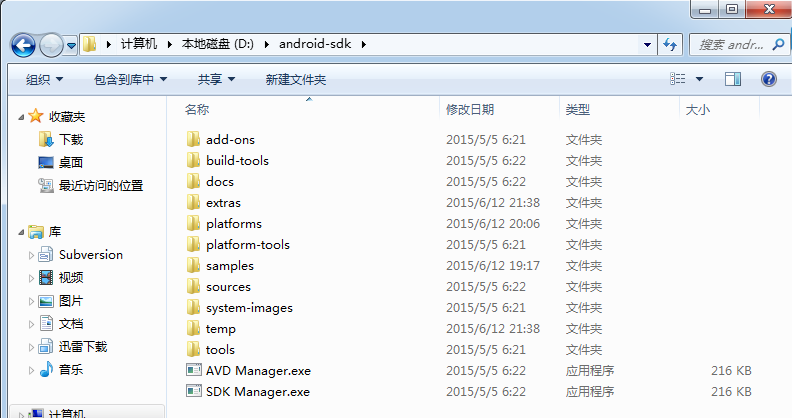The image size is (792, 418).
Task: Refresh the folder with the refresh icon
Action: [670, 45]
